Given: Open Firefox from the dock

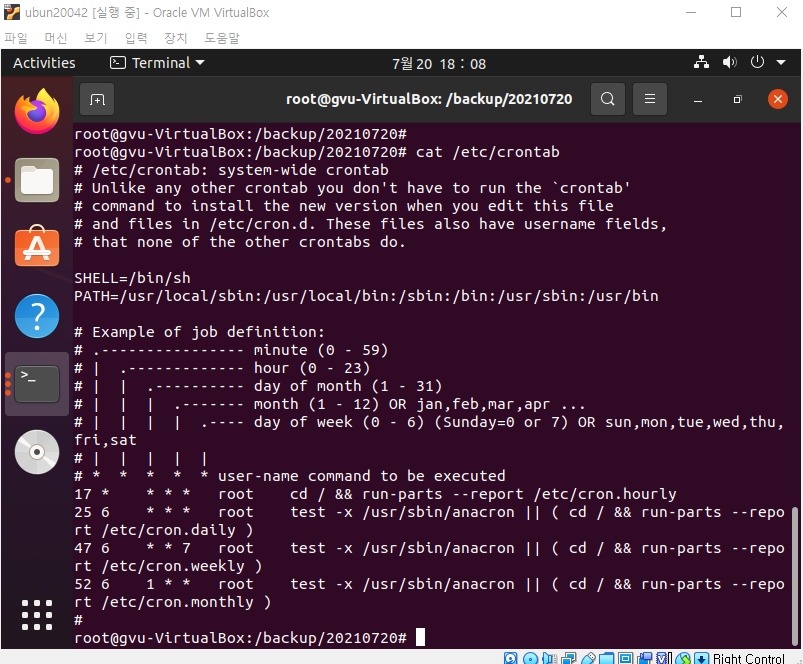Looking at the screenshot, I should pos(37,111).
